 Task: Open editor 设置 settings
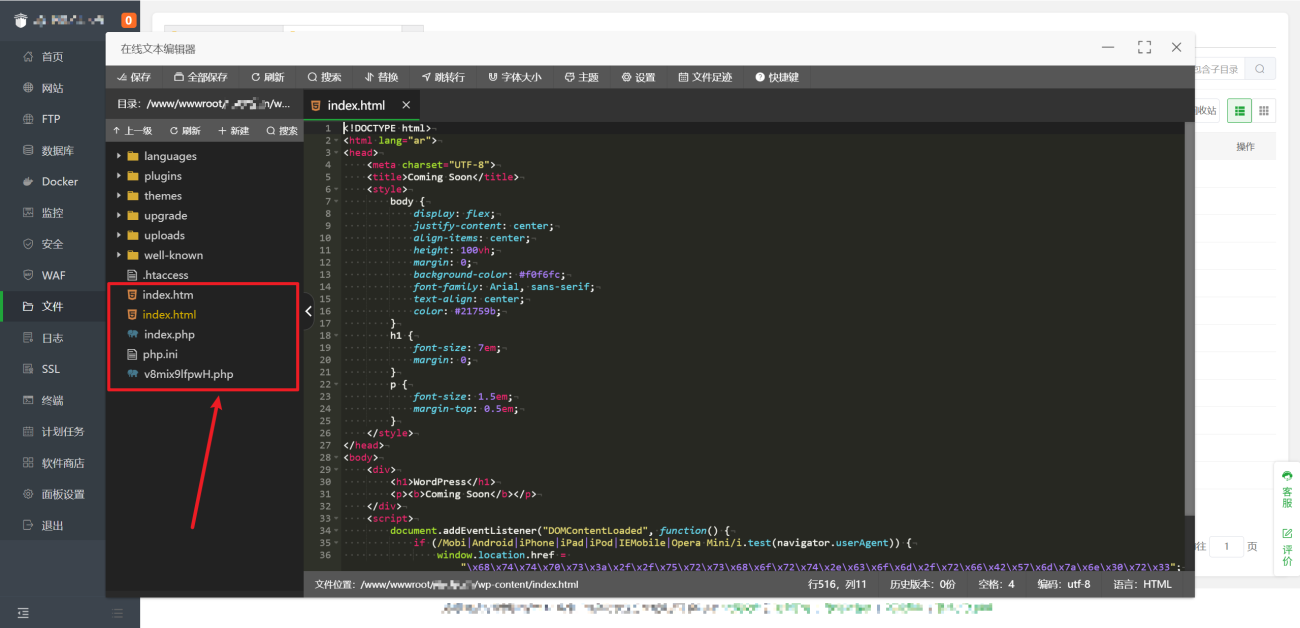(638, 77)
